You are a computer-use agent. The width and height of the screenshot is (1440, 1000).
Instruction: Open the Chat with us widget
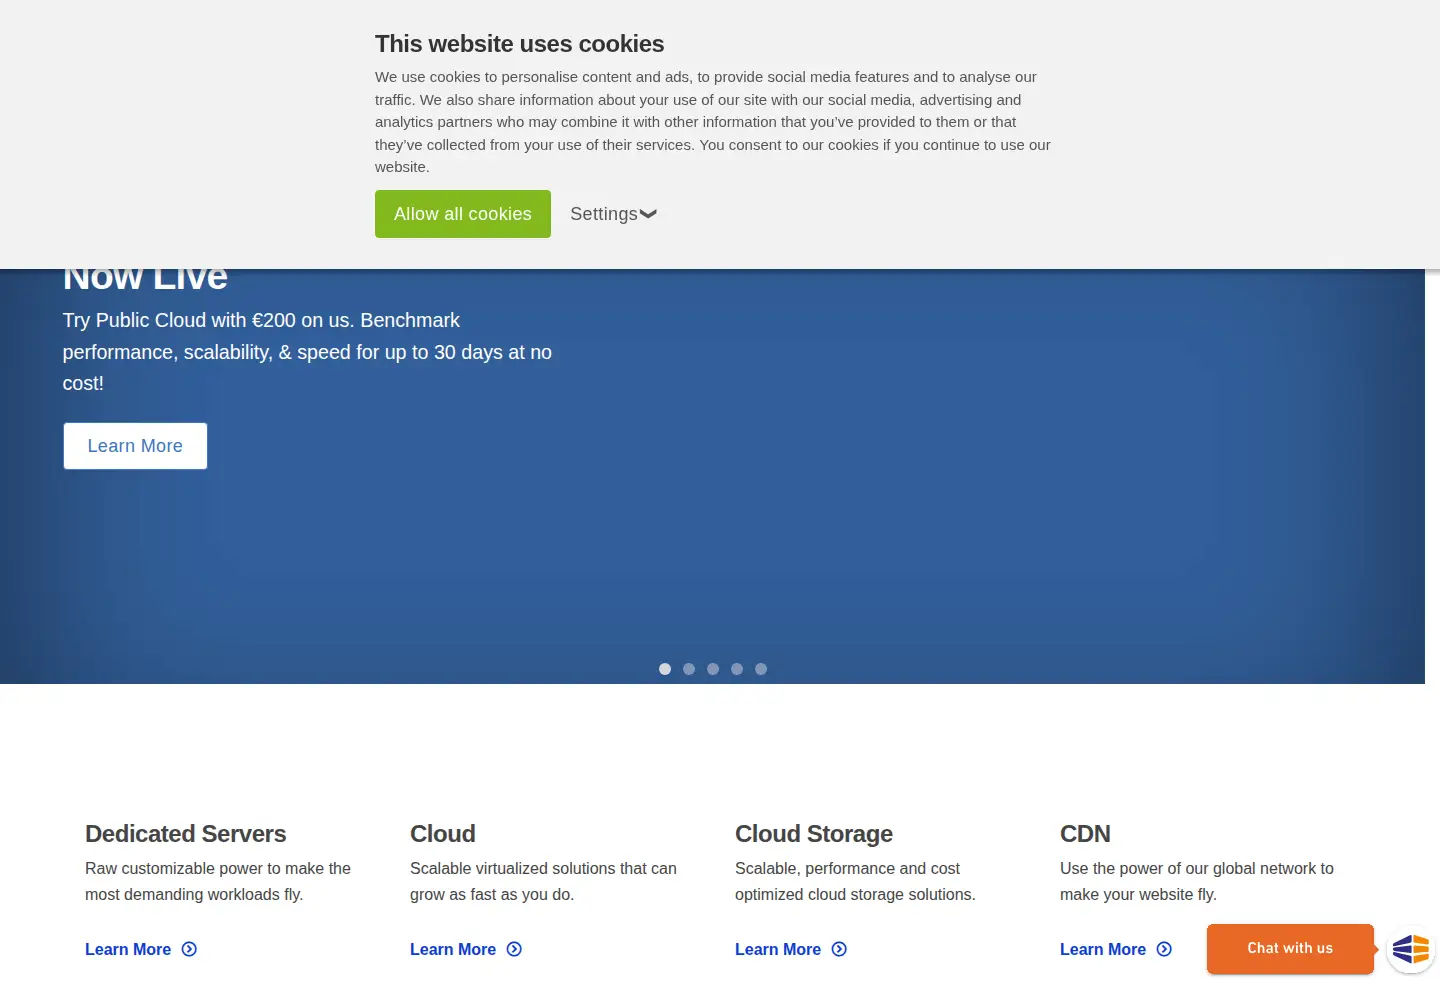click(x=1290, y=948)
